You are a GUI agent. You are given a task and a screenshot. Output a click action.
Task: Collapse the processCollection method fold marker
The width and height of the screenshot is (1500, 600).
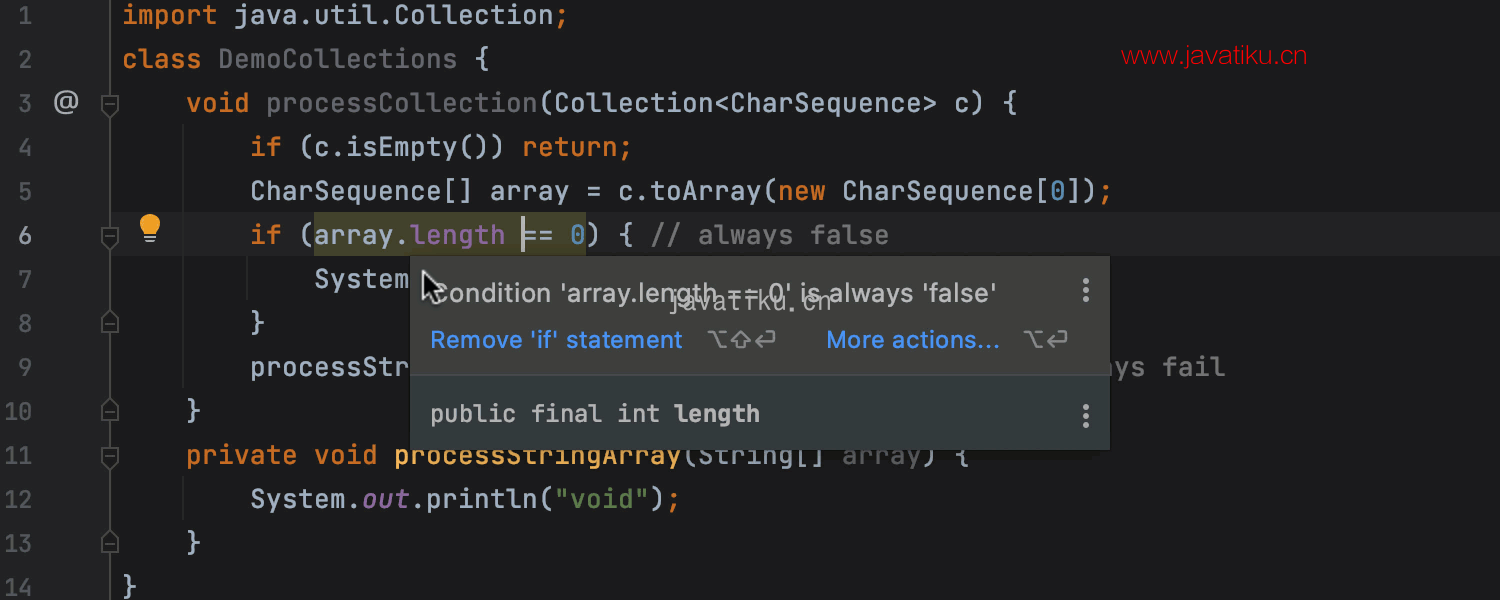pyautogui.click(x=110, y=103)
